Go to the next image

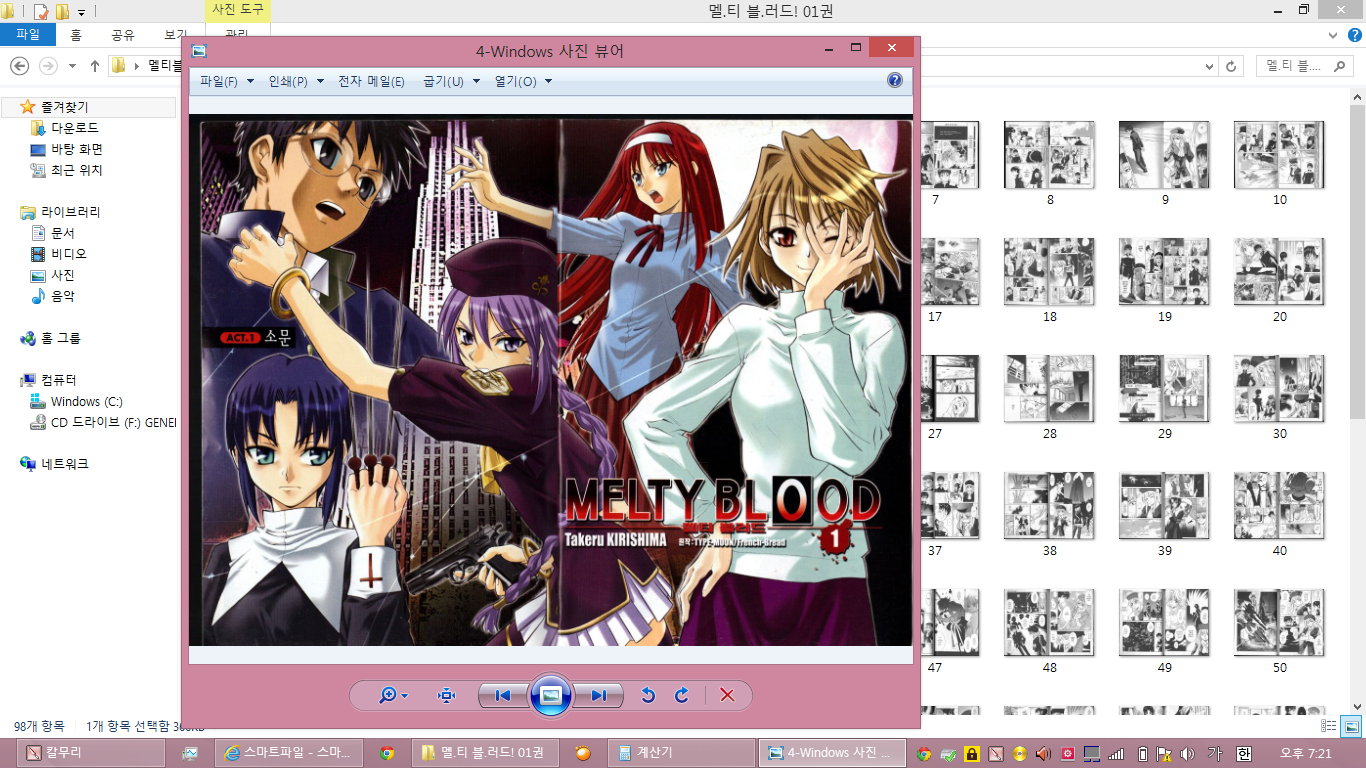tap(598, 696)
